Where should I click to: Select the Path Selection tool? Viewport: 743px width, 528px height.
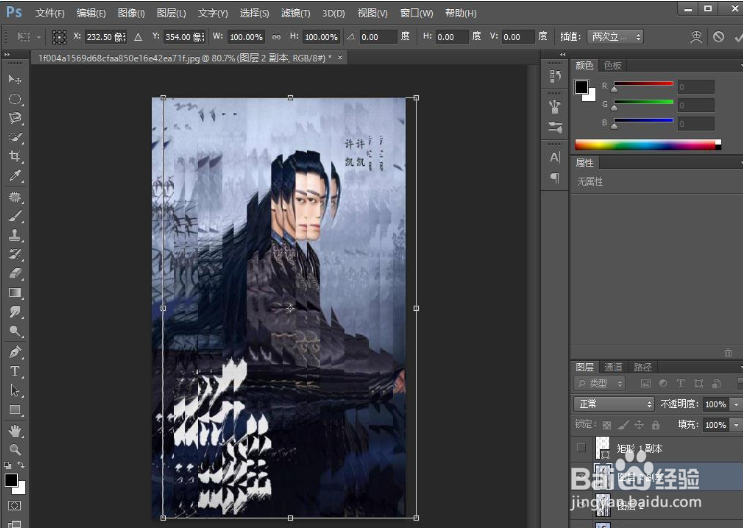click(15, 391)
